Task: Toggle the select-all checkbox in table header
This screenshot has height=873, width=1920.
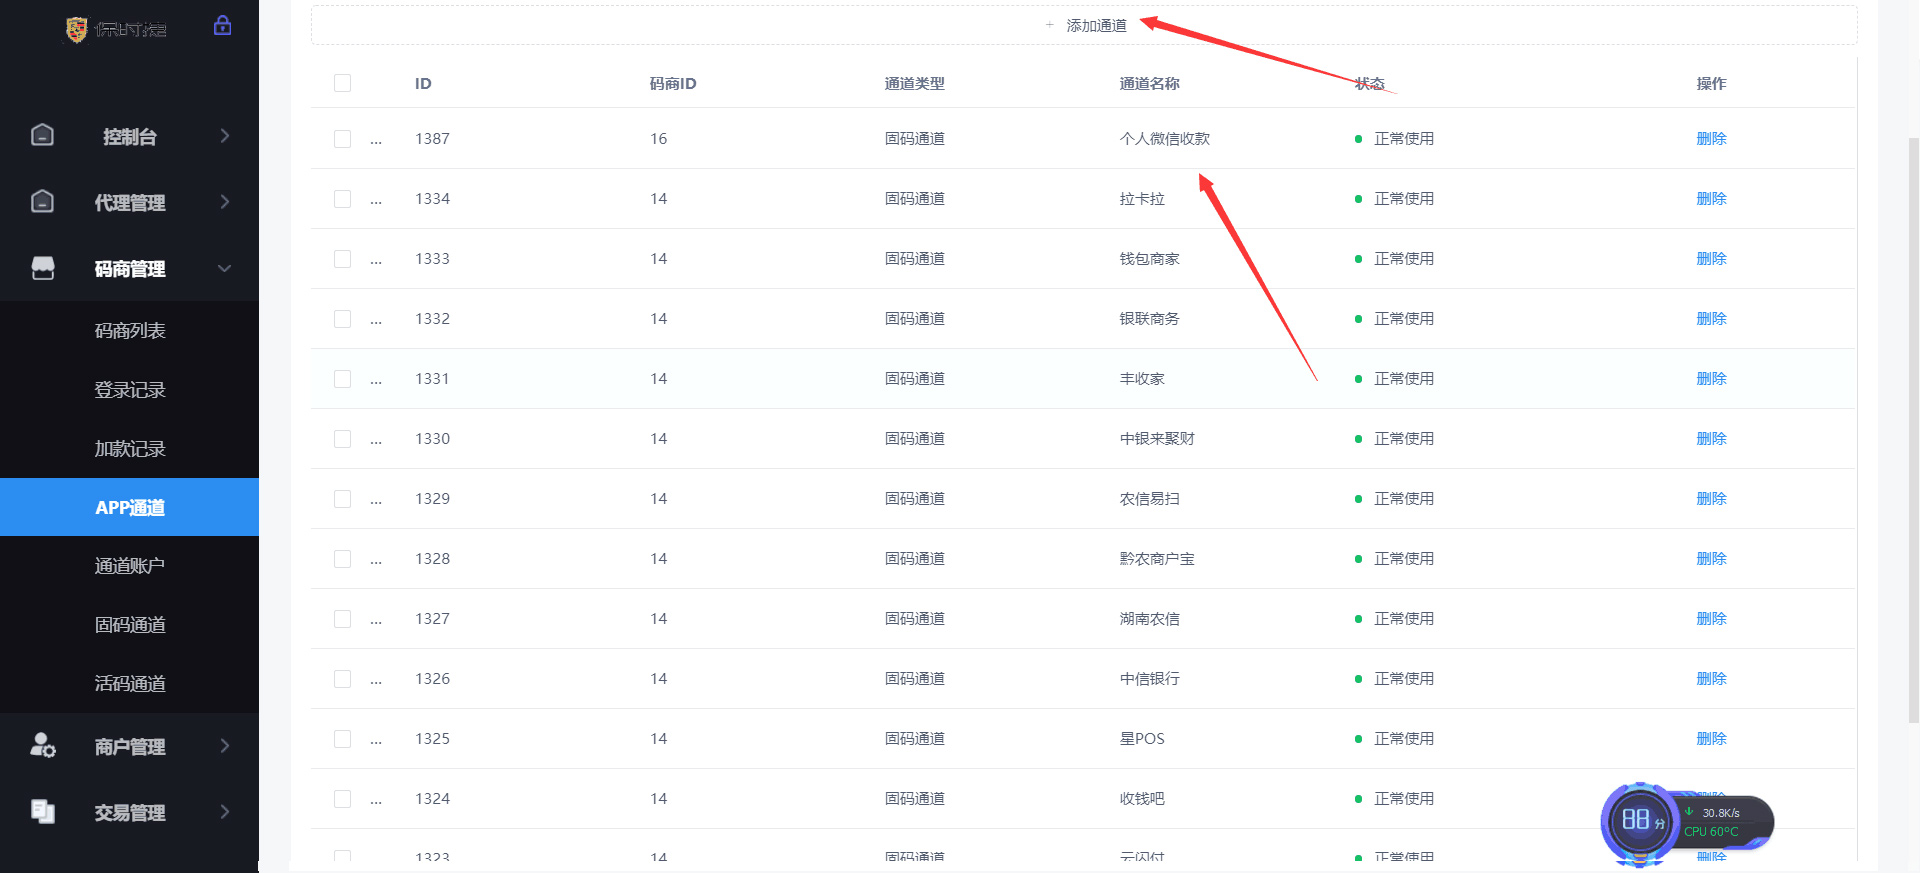Action: point(342,83)
